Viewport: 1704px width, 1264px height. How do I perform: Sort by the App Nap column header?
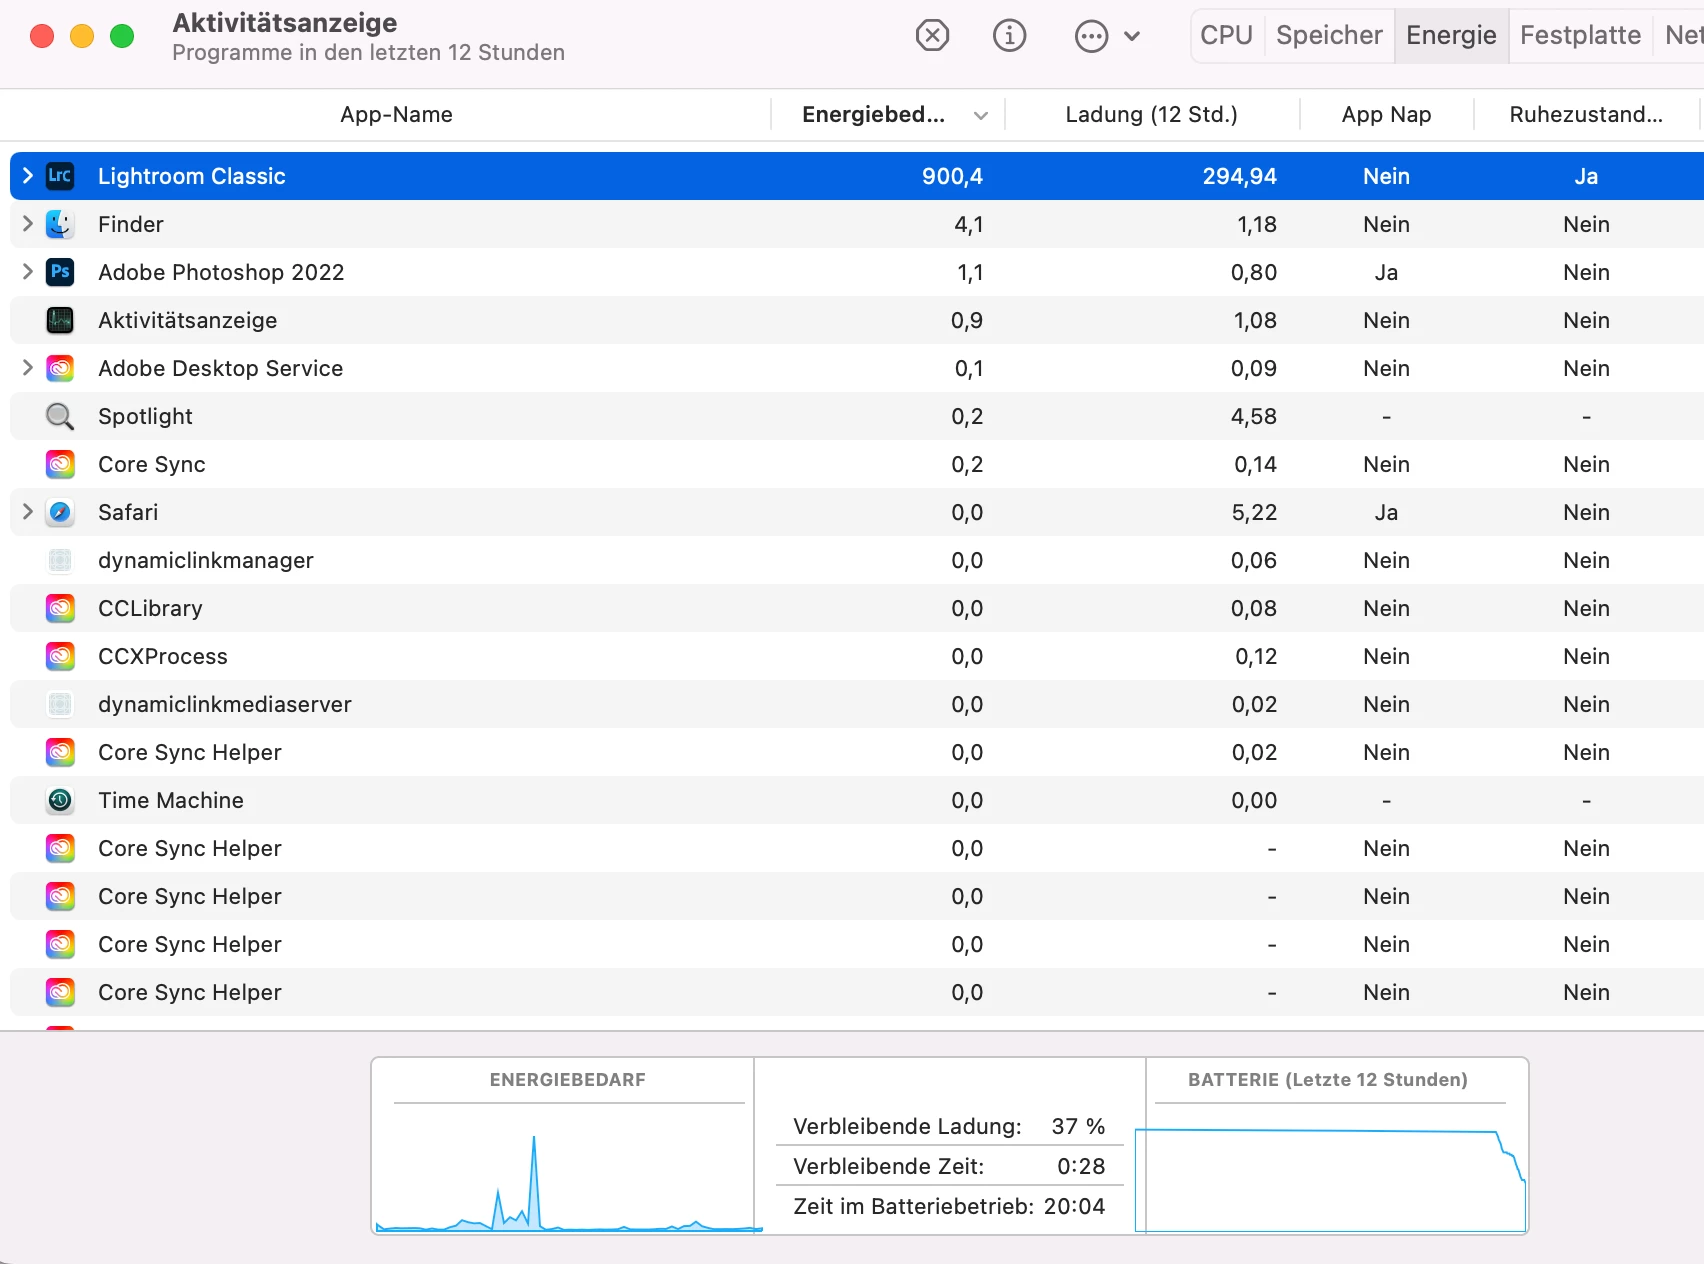point(1386,115)
